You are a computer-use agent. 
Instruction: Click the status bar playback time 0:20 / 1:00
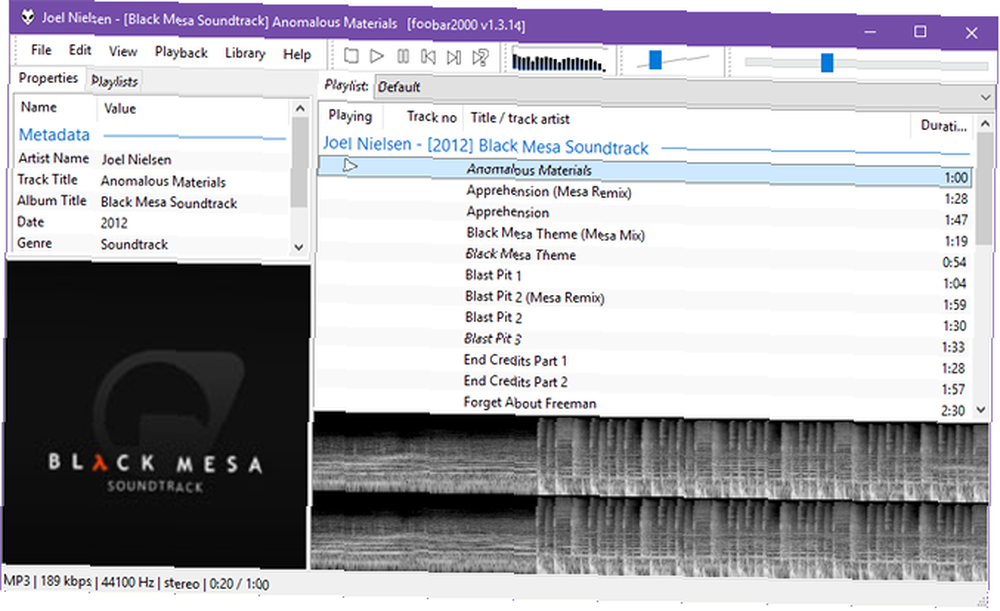coord(239,584)
